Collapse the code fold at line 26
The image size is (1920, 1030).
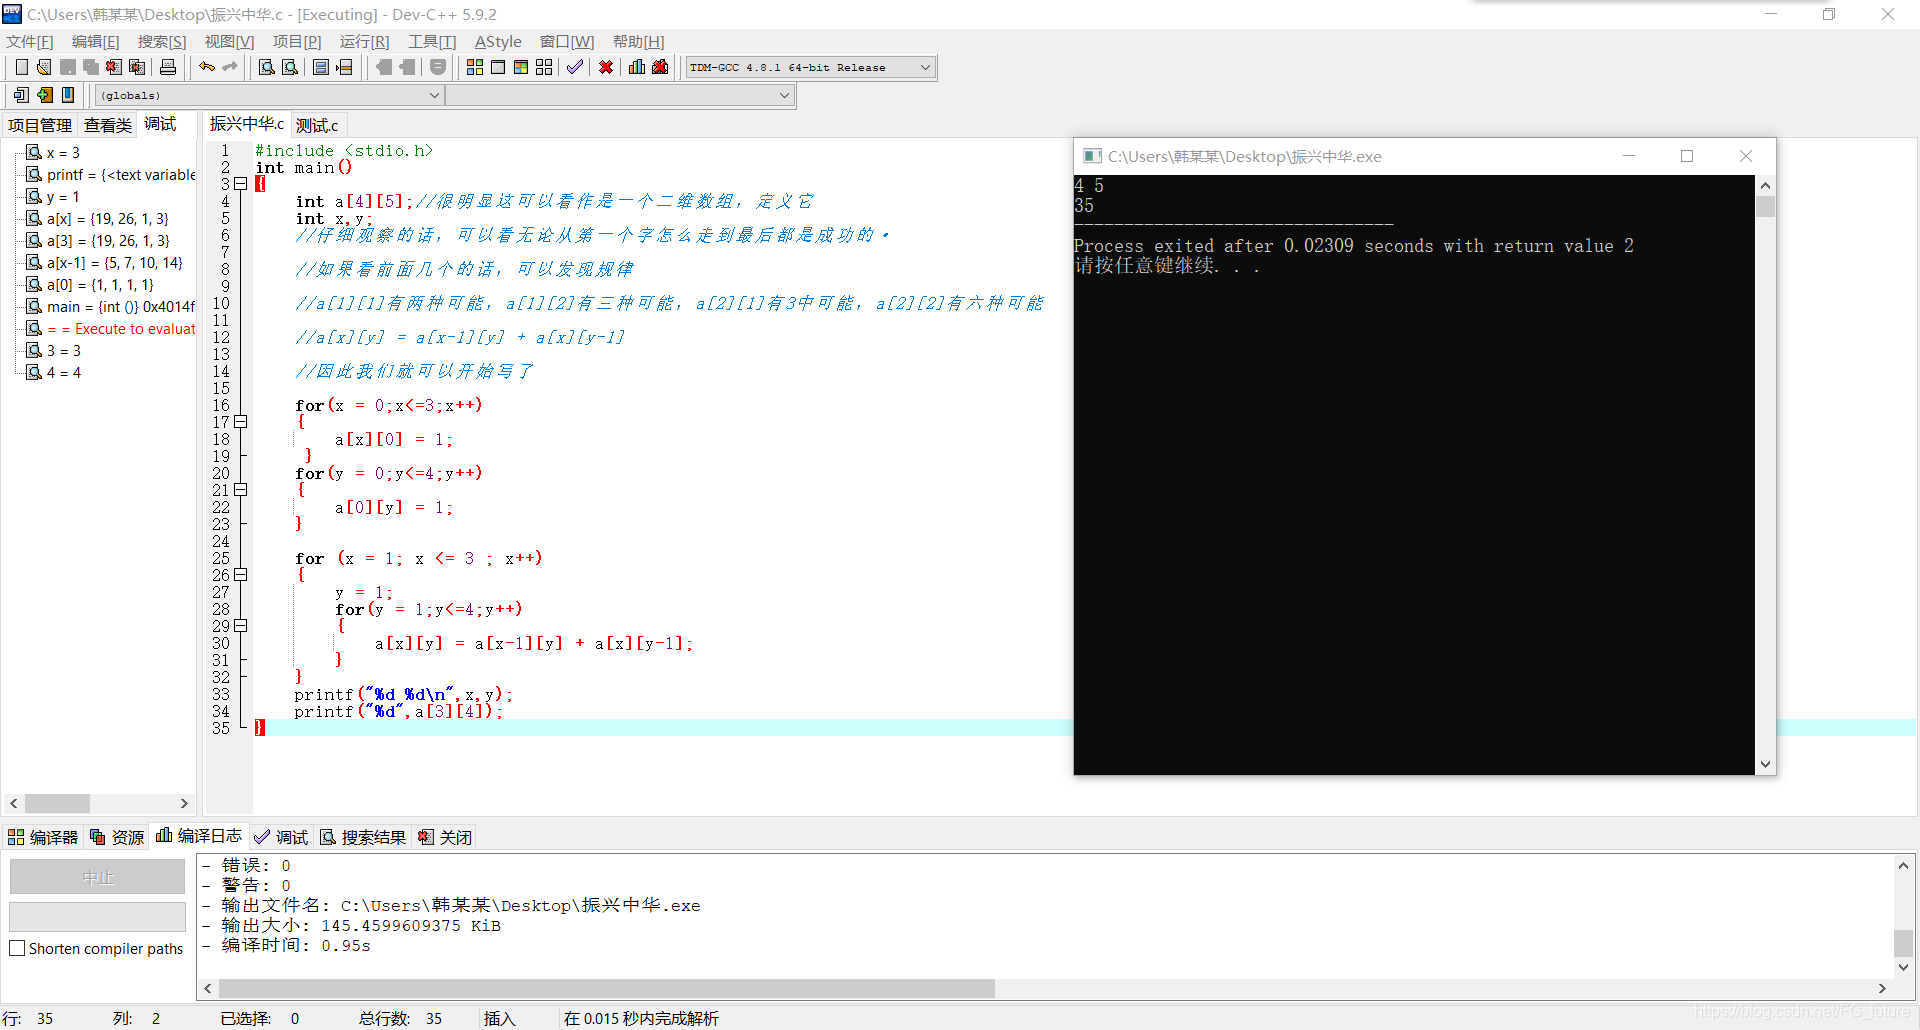click(x=241, y=575)
